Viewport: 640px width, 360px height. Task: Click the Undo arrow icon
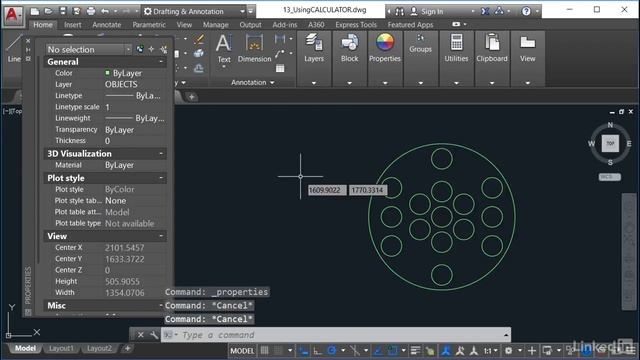(x=105, y=11)
